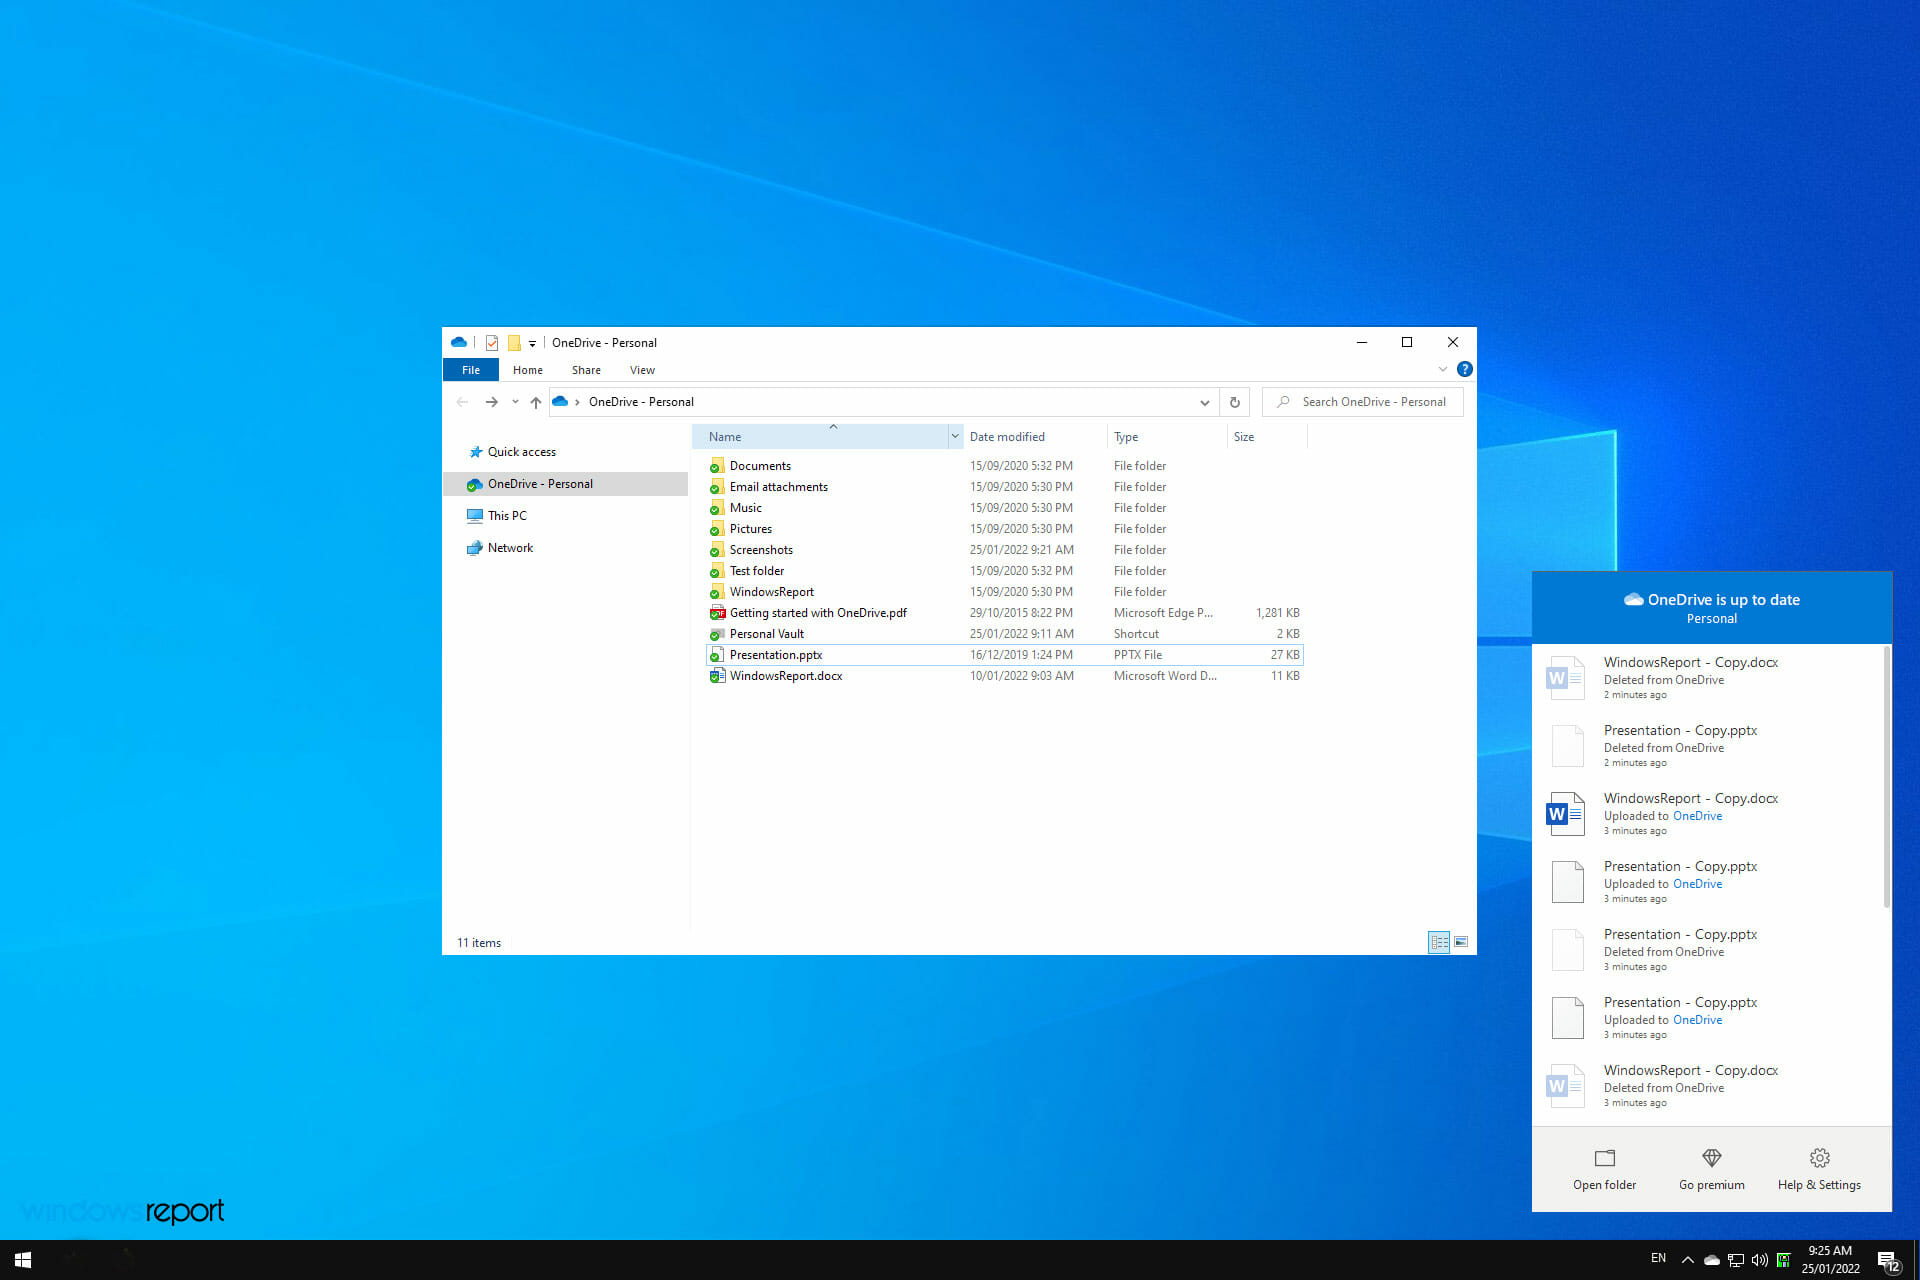Toggle details/list view in File Explorer toolbar

[x=1439, y=941]
